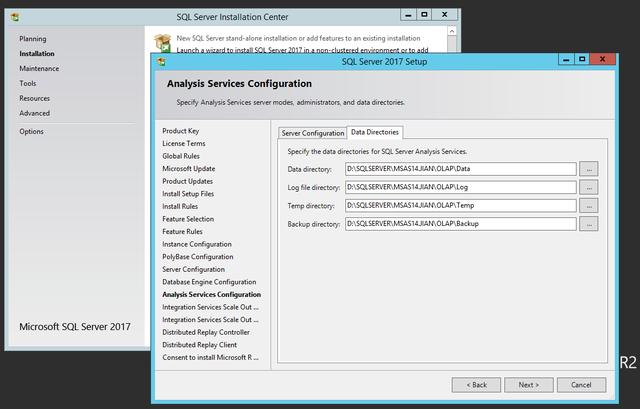Click the new stand-alone installation box icon
Screen dimensions: 640x409
(162, 43)
